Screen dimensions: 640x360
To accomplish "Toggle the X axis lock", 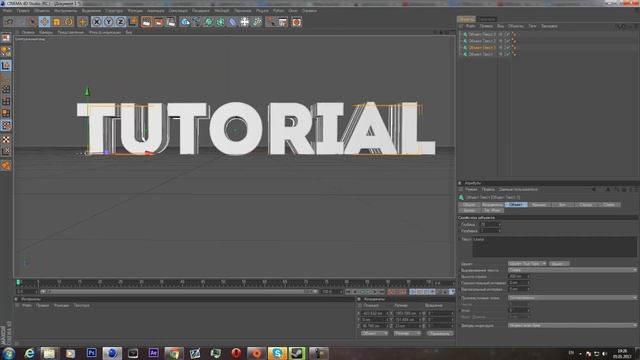I will pyautogui.click(x=96, y=22).
